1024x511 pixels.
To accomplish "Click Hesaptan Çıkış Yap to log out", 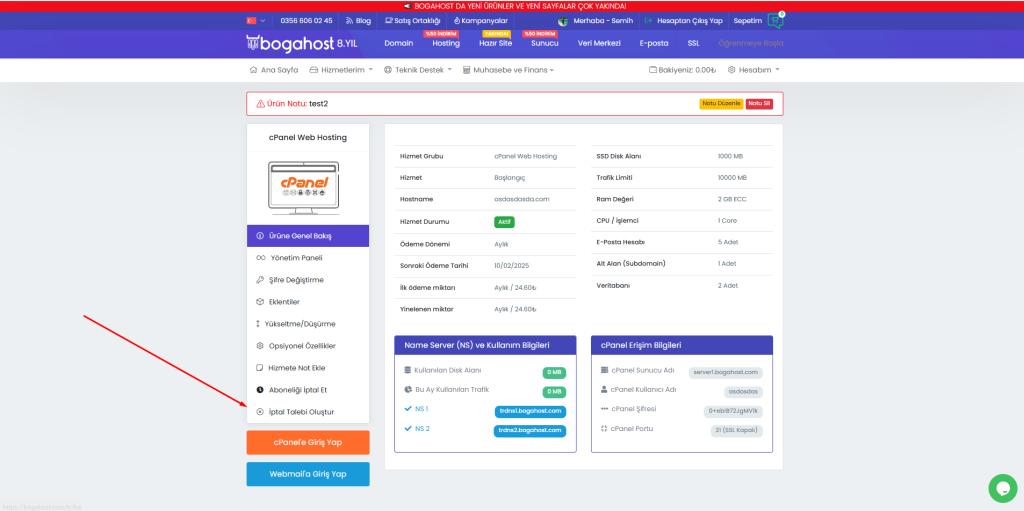I will coord(683,20).
